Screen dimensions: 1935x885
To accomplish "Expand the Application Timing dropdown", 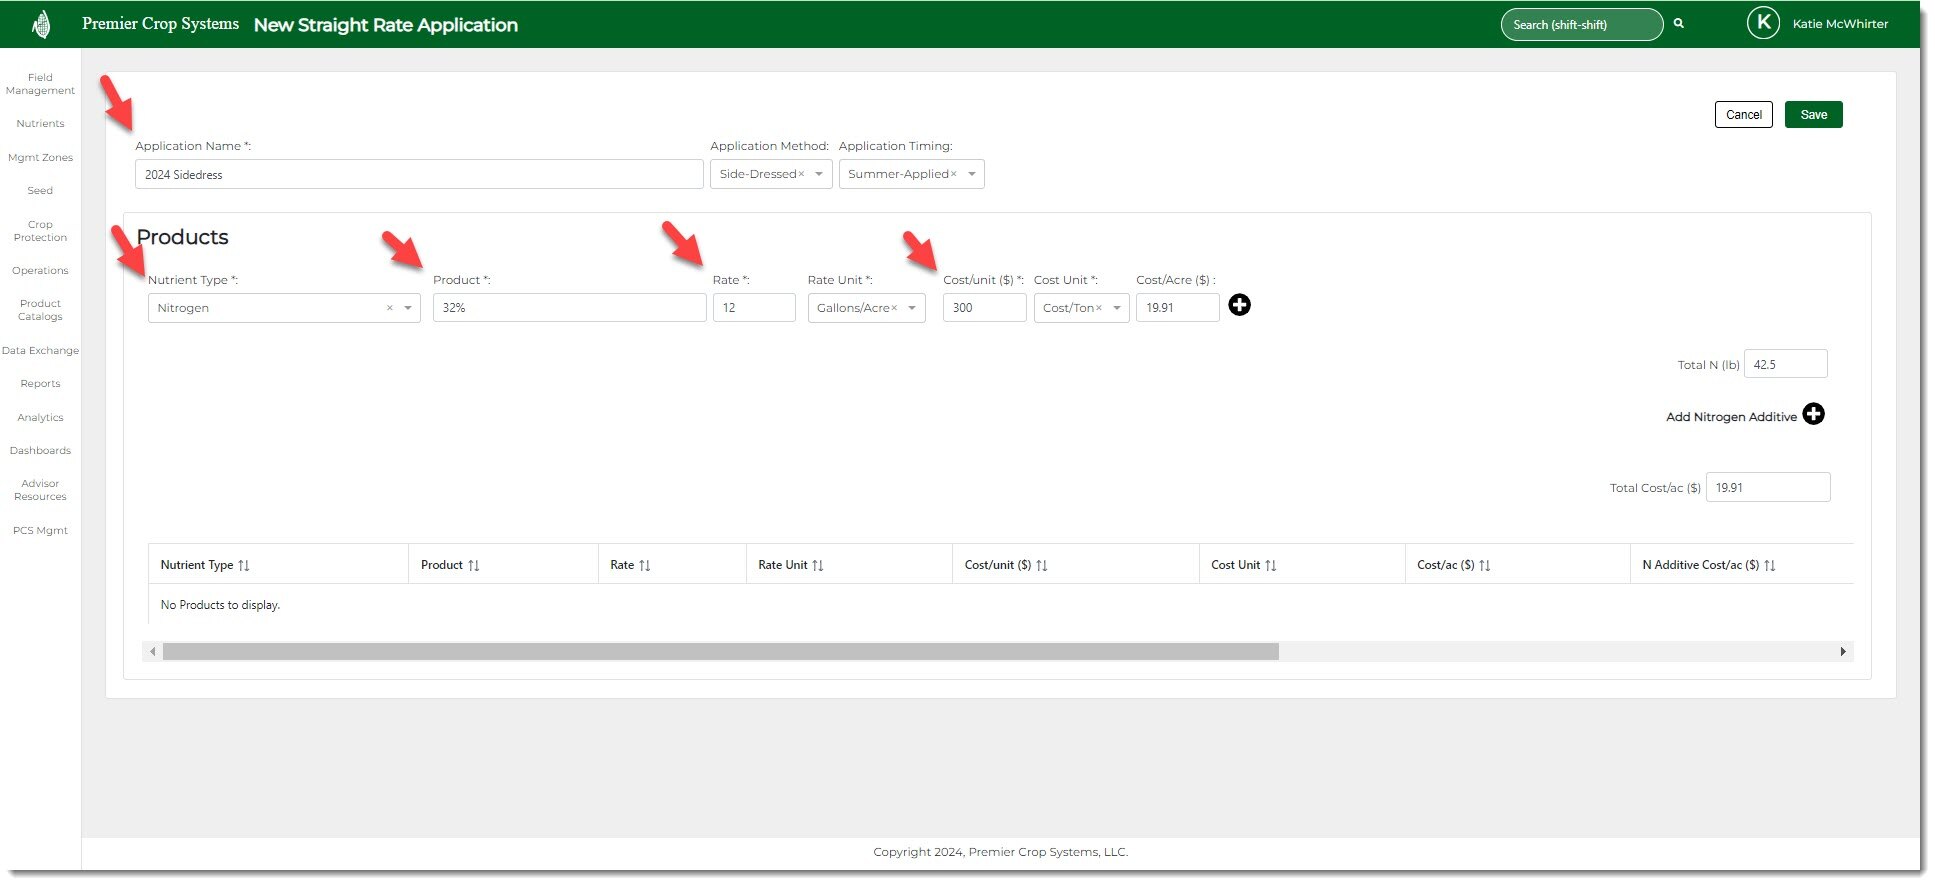I will (x=971, y=174).
